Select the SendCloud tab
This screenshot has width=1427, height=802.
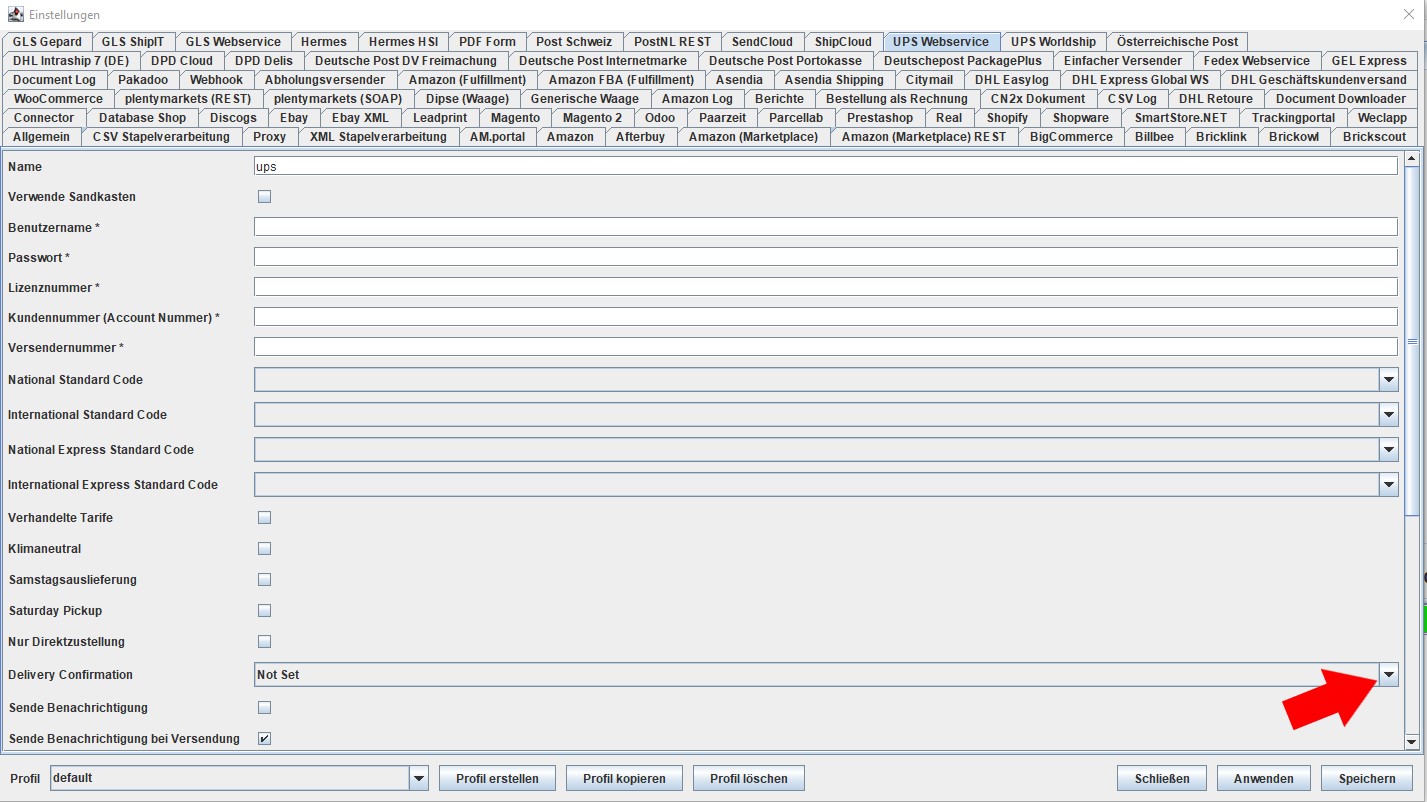point(762,42)
